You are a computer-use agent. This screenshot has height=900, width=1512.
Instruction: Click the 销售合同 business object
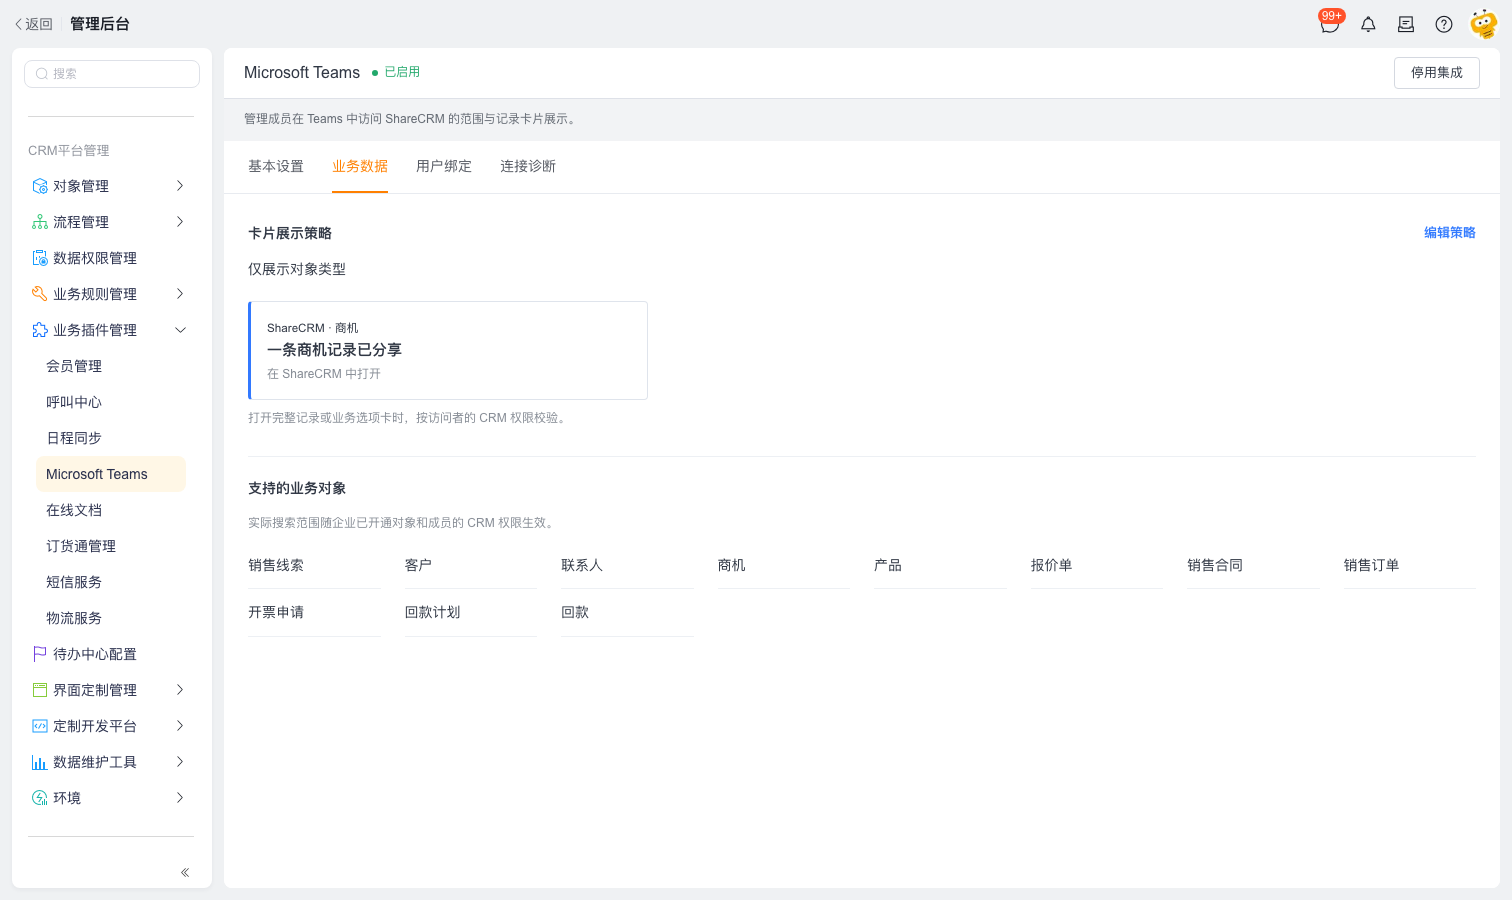(1215, 566)
